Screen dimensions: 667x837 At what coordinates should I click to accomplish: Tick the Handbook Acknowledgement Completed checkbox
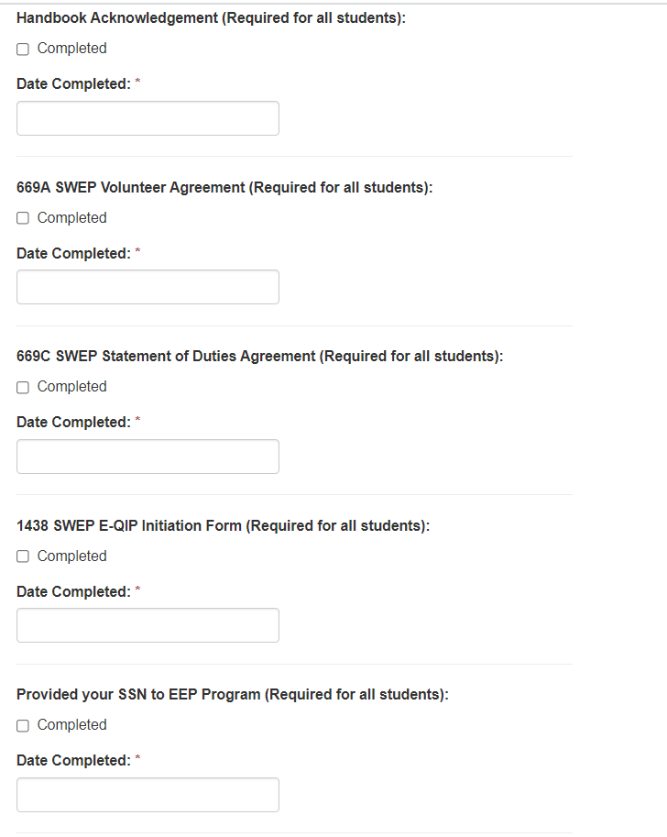coord(23,49)
